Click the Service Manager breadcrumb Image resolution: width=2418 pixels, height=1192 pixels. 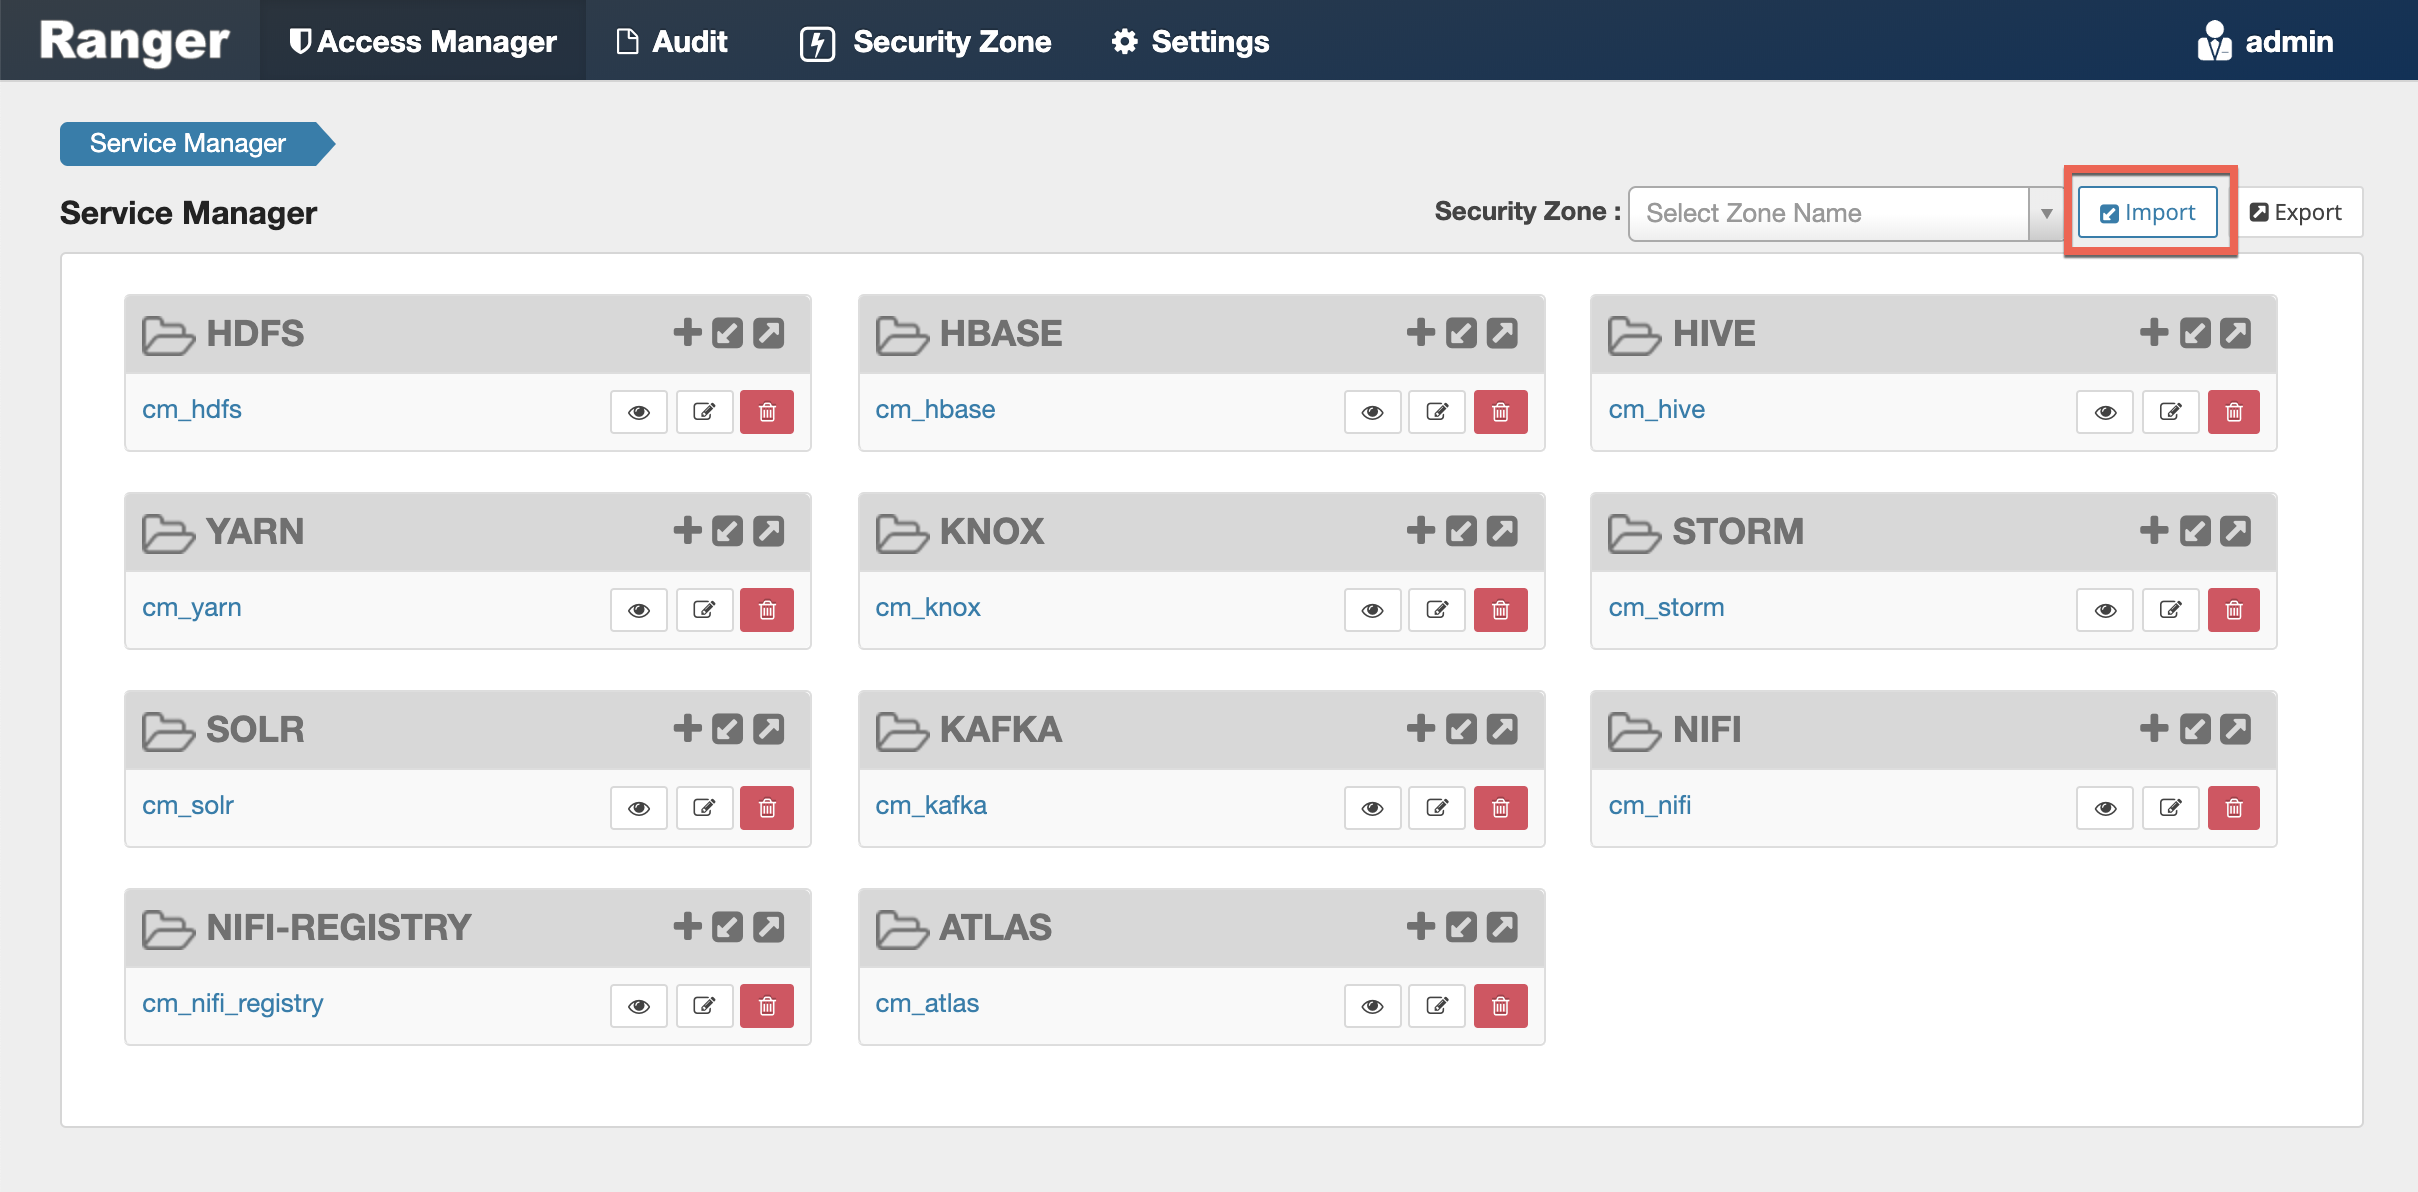196,143
